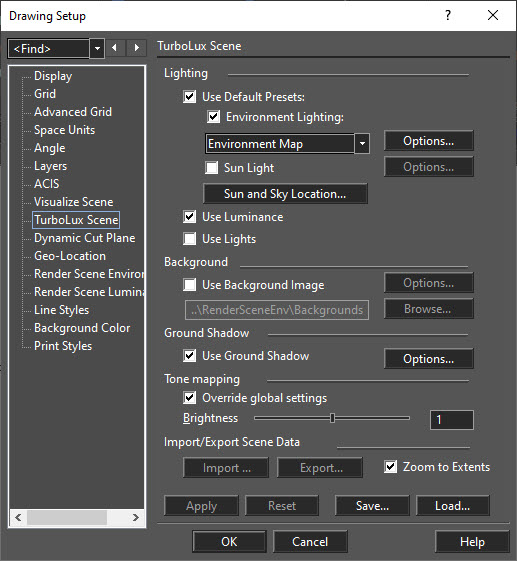Select TurboLux Scene tree item

(76, 220)
